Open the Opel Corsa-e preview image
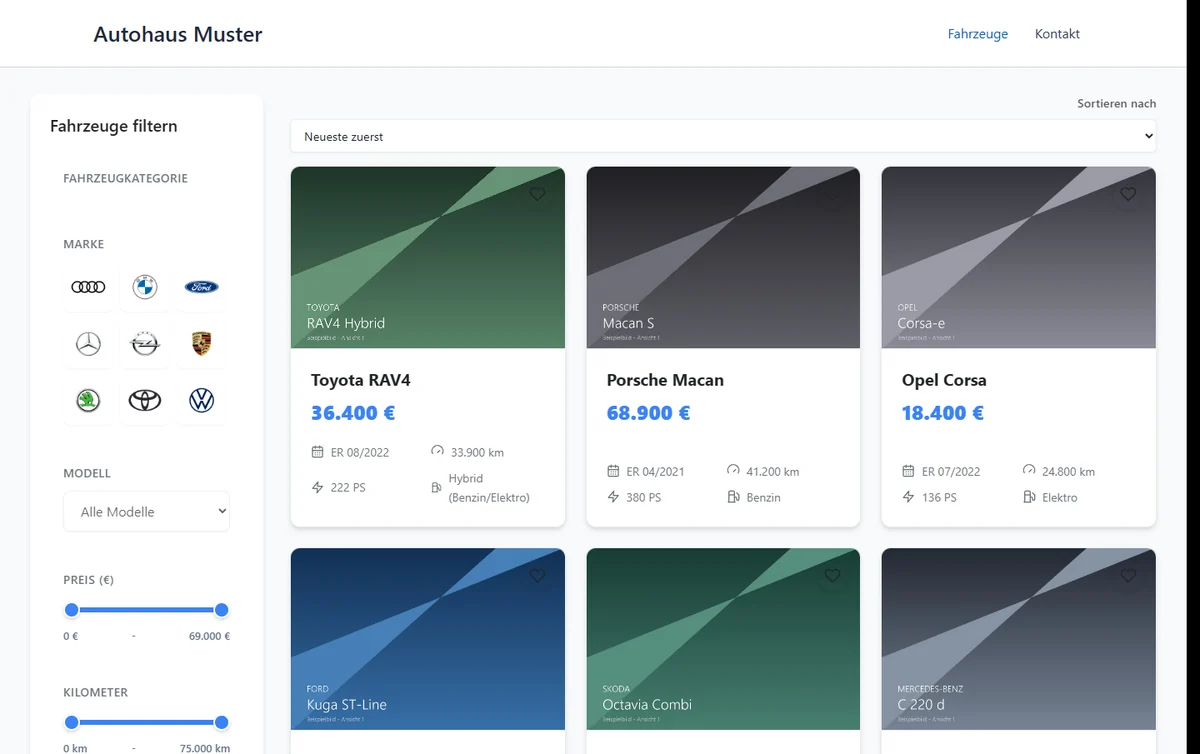The image size is (1200, 754). (1019, 258)
